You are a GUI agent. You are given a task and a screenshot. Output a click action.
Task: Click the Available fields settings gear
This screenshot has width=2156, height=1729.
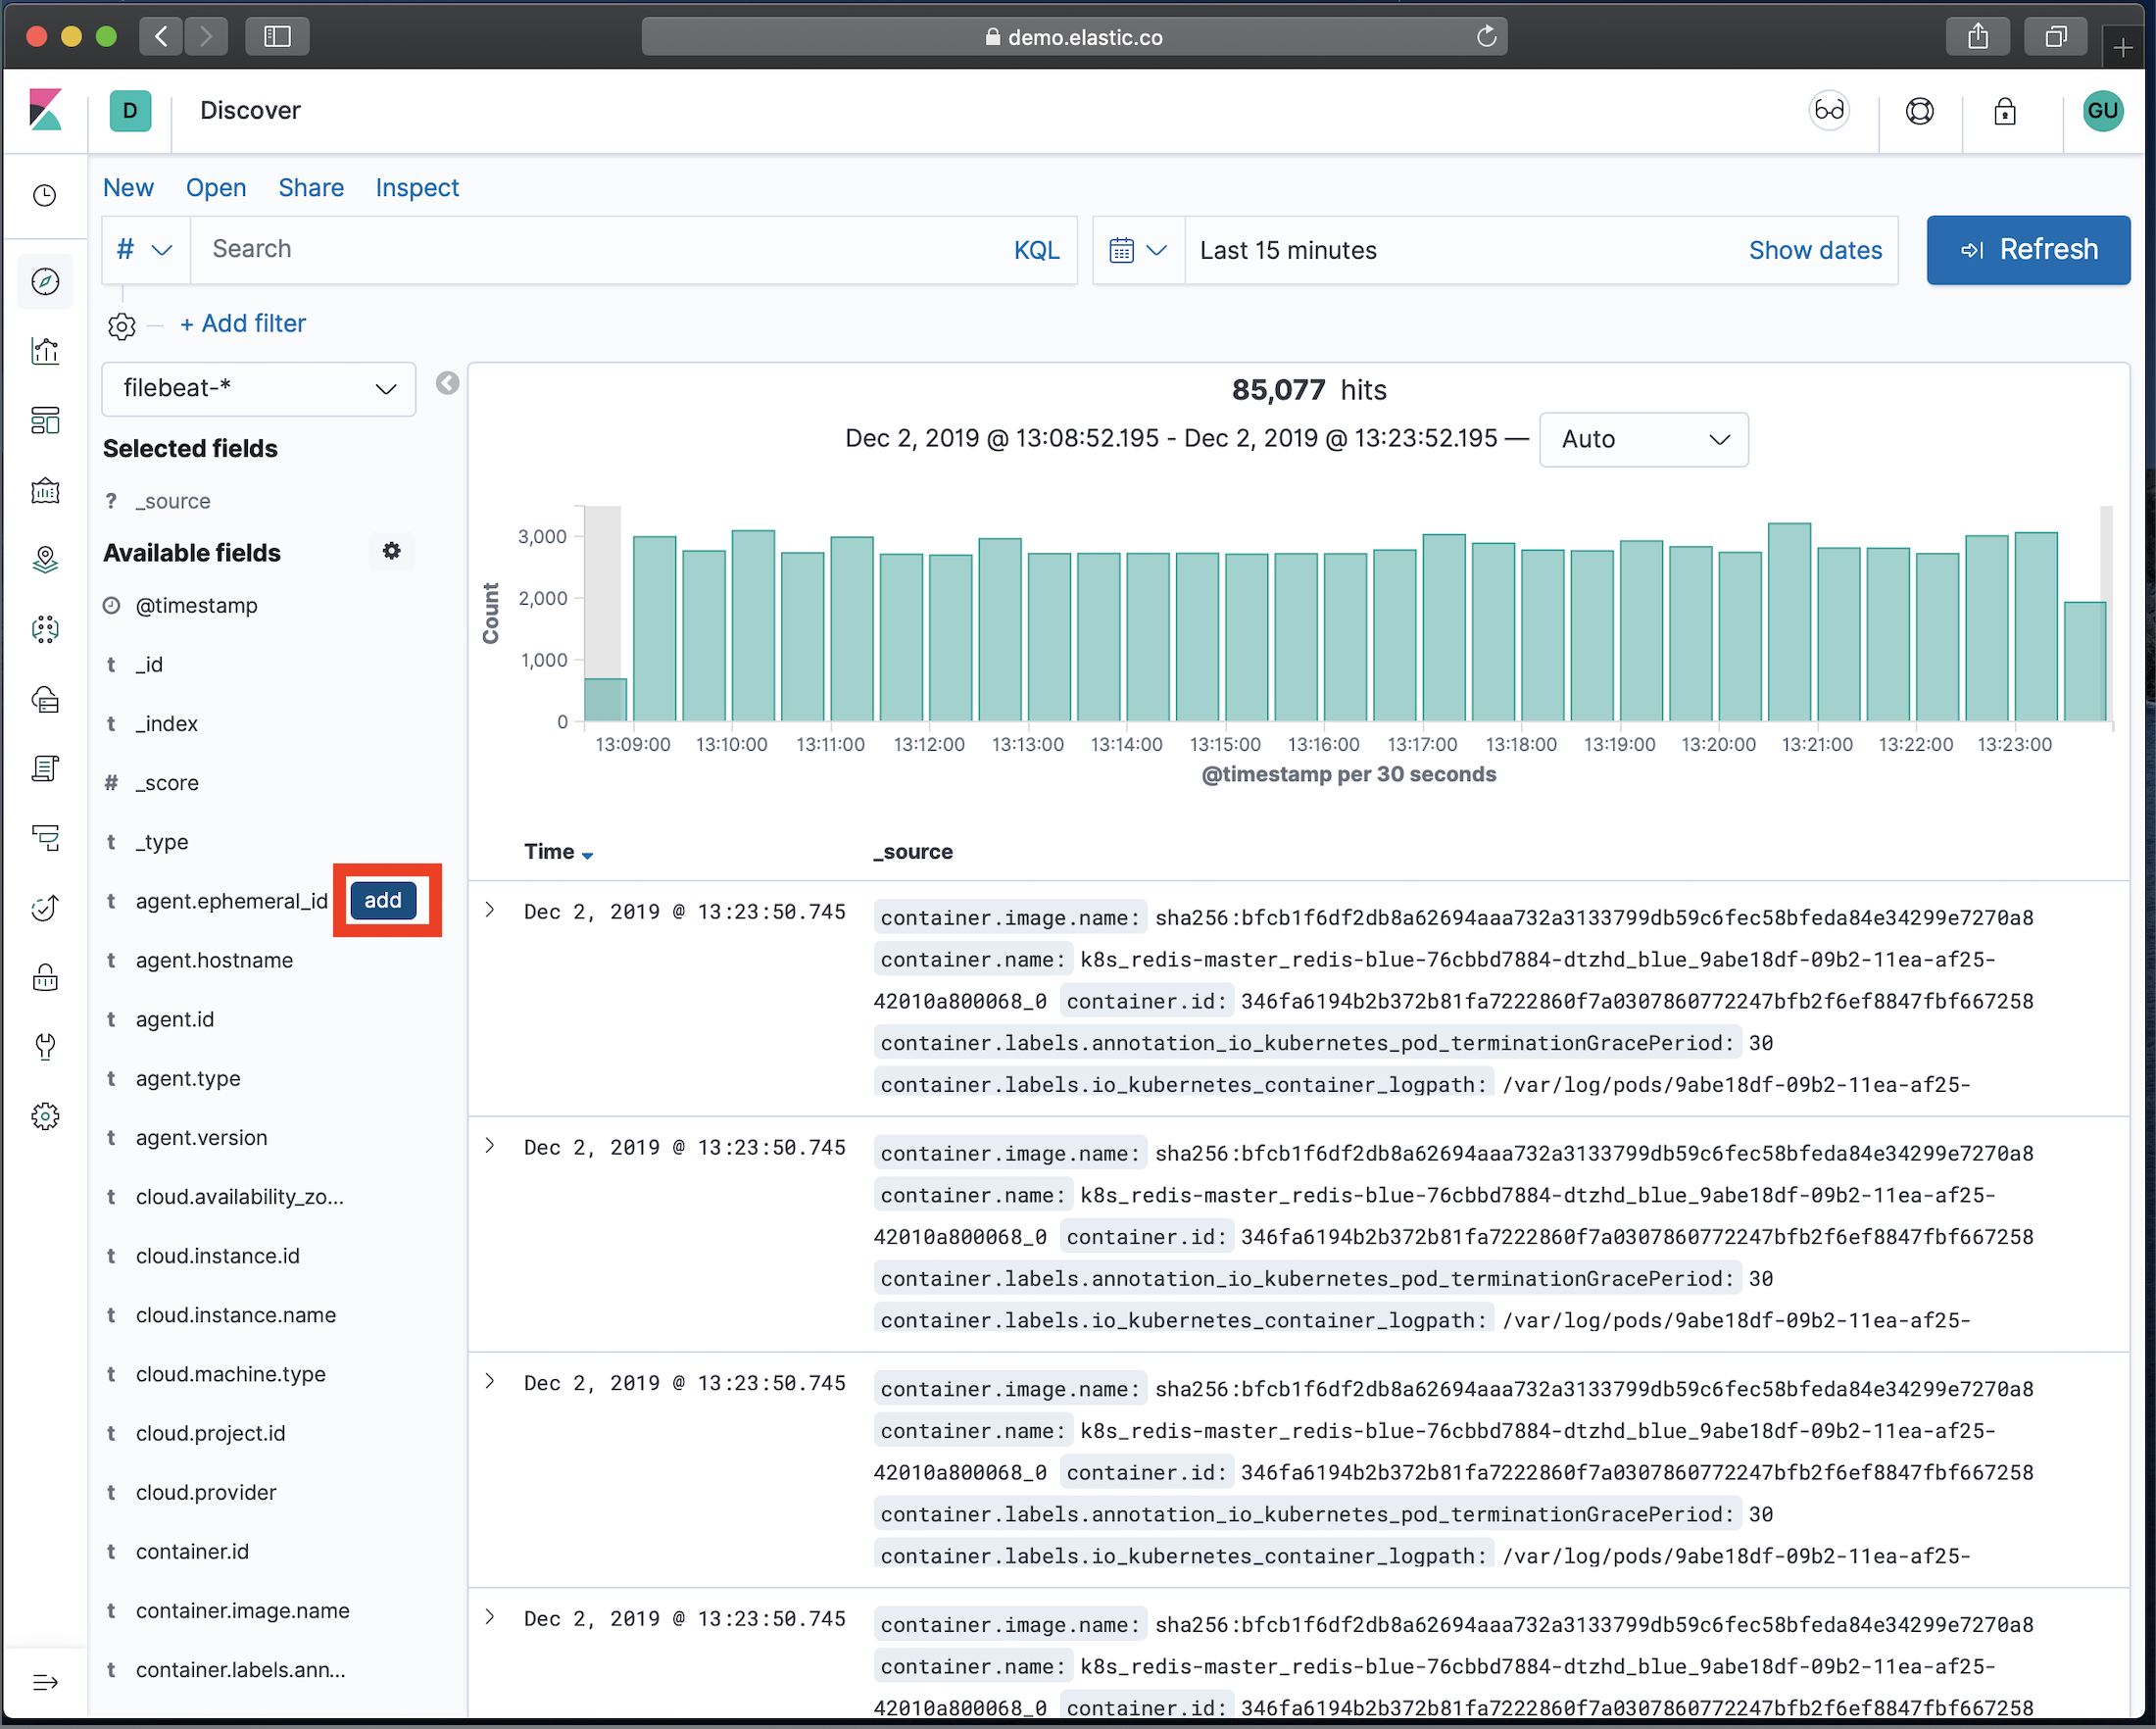click(x=391, y=551)
